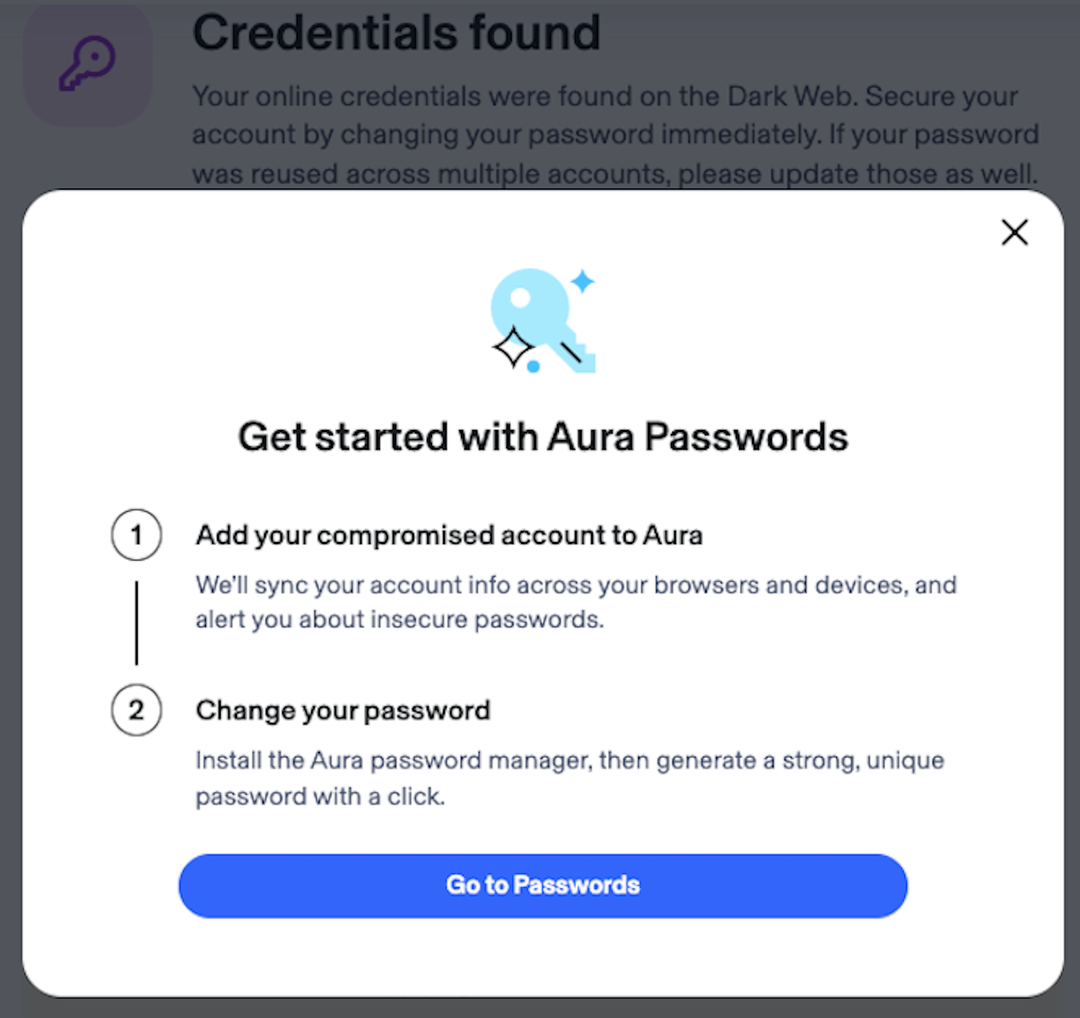The image size is (1080, 1018).
Task: Select the Credentials found heading
Action: [x=397, y=33]
